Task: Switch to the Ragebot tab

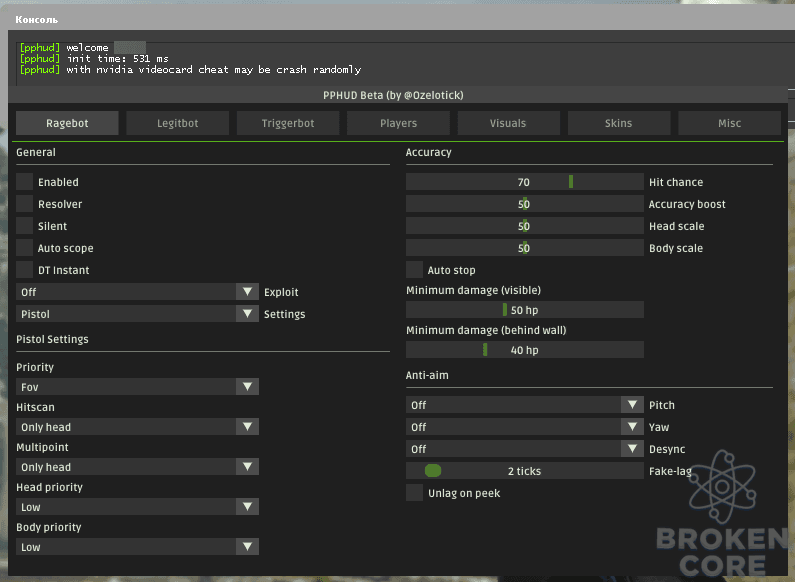Action: click(67, 123)
